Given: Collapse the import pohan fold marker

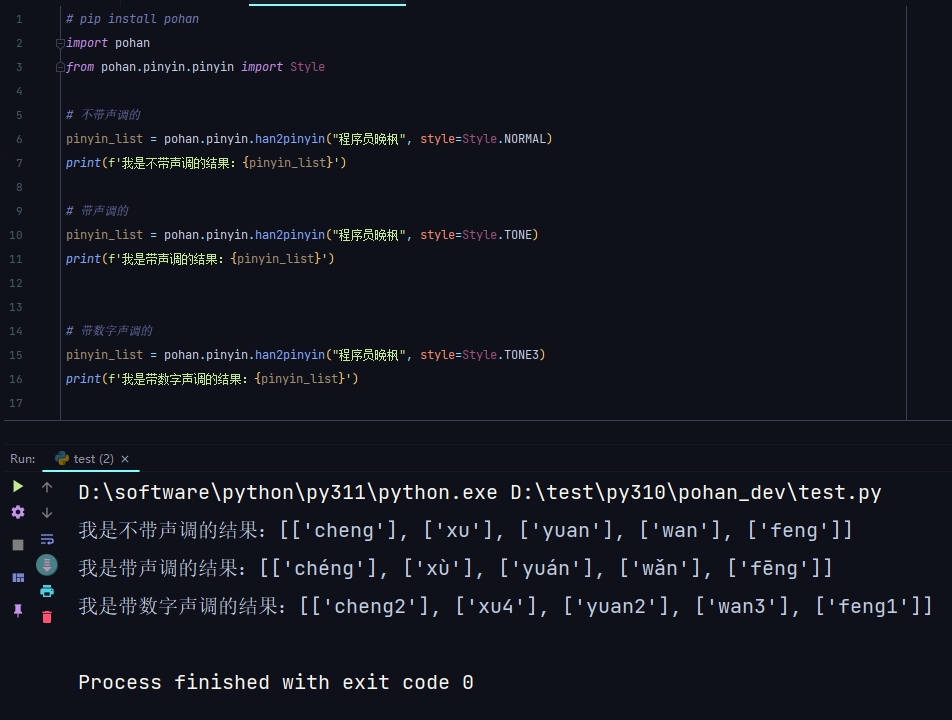Looking at the screenshot, I should (61, 43).
